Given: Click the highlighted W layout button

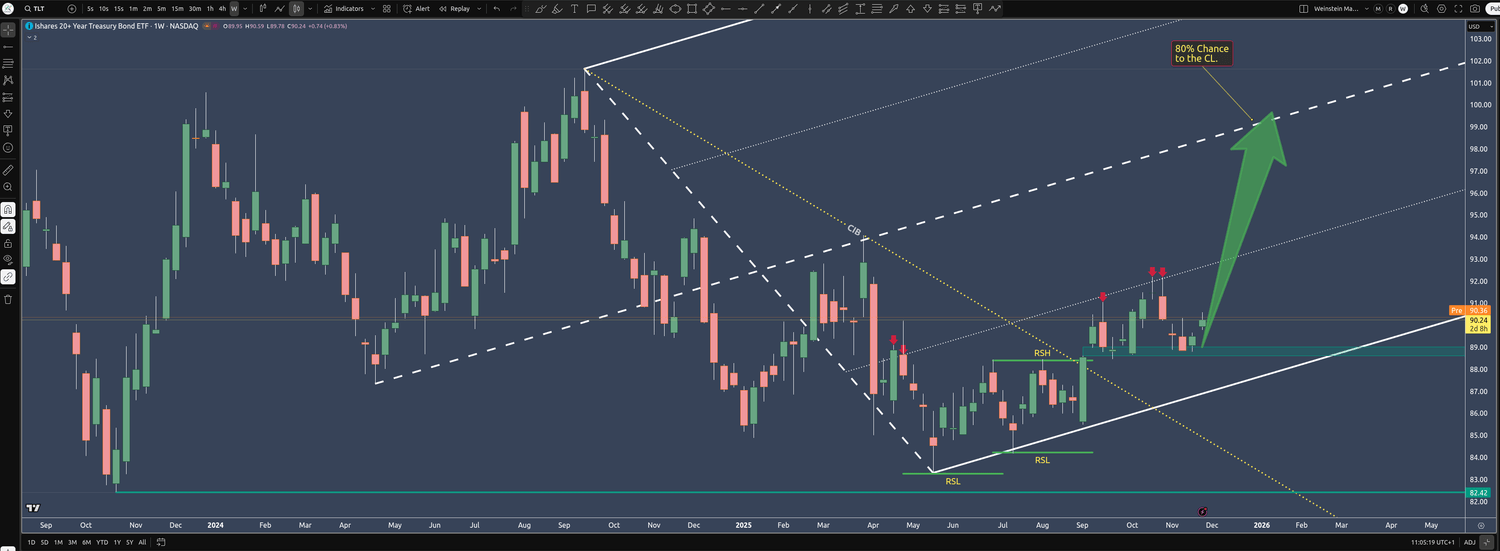Looking at the screenshot, I should pos(1403,8).
